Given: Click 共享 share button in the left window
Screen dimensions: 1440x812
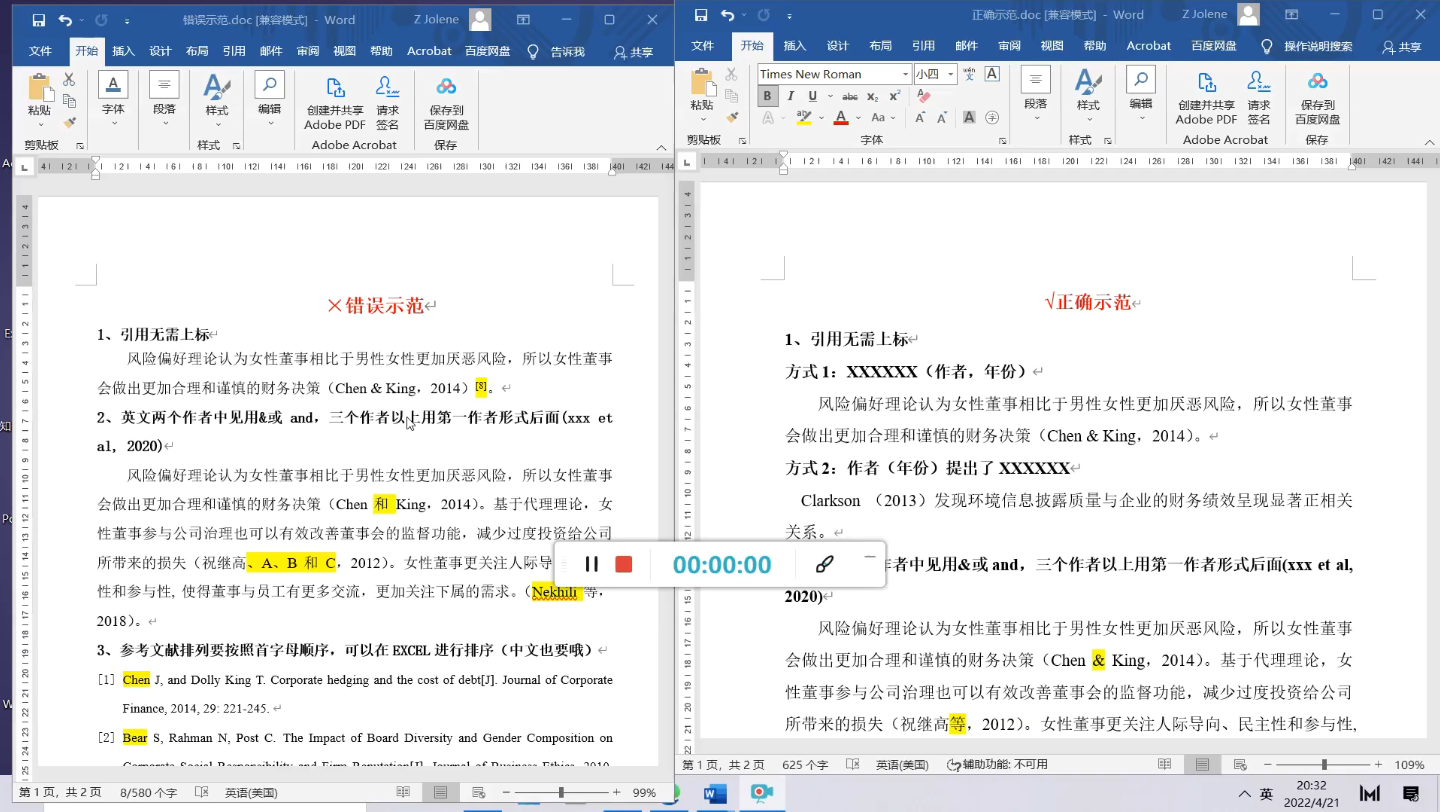Looking at the screenshot, I should click(x=633, y=52).
